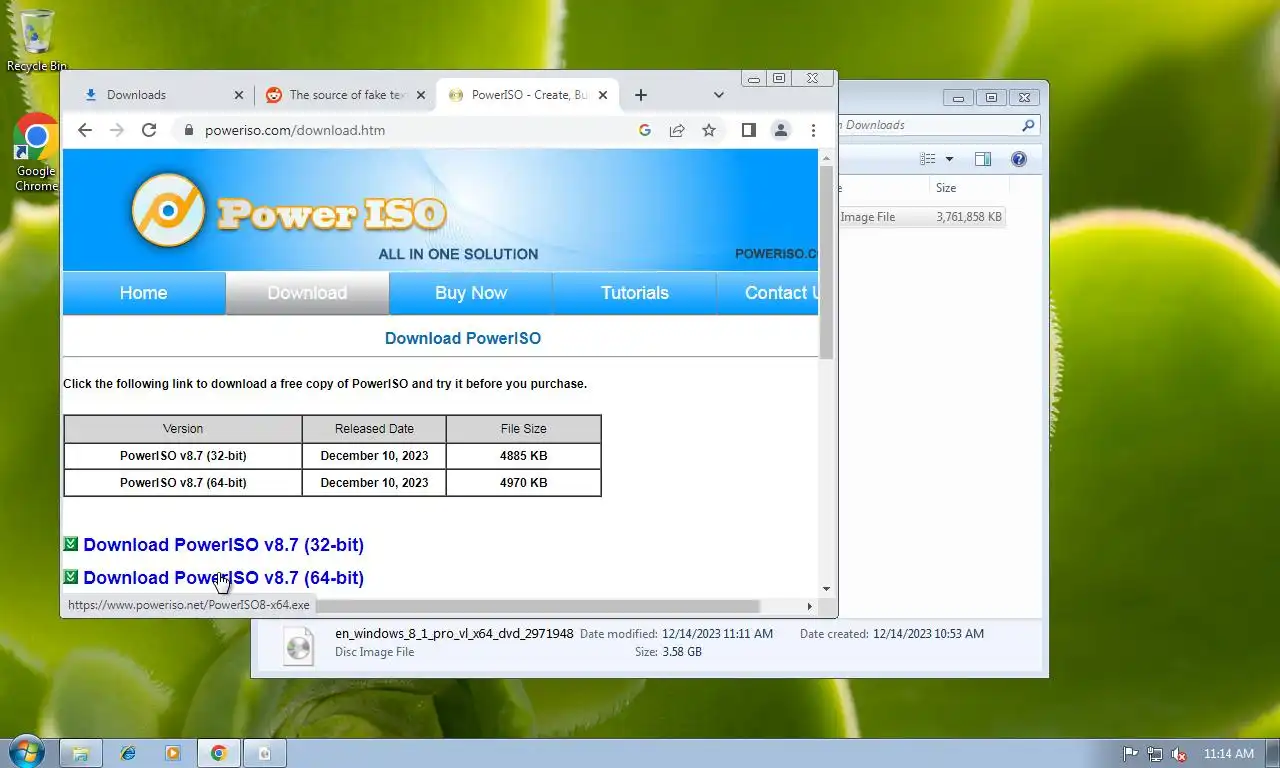Go back in Chrome
The width and height of the screenshot is (1280, 768).
coord(85,130)
